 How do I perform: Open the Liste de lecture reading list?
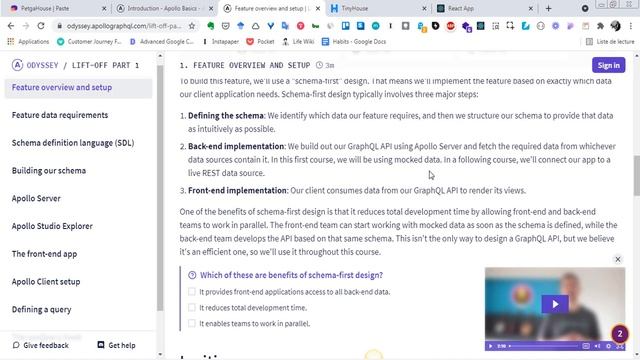(611, 41)
